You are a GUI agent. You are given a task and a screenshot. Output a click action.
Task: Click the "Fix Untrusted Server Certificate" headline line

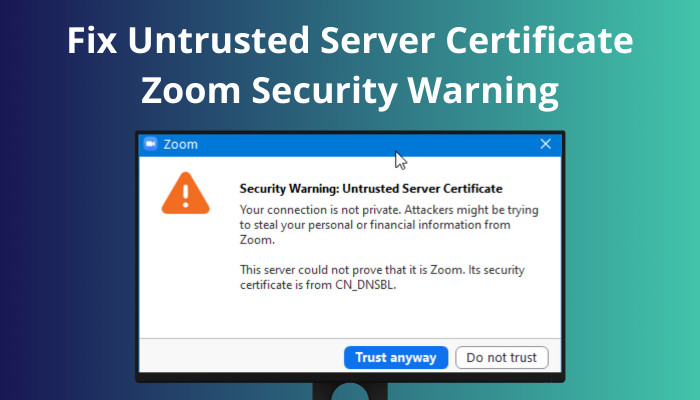point(350,42)
